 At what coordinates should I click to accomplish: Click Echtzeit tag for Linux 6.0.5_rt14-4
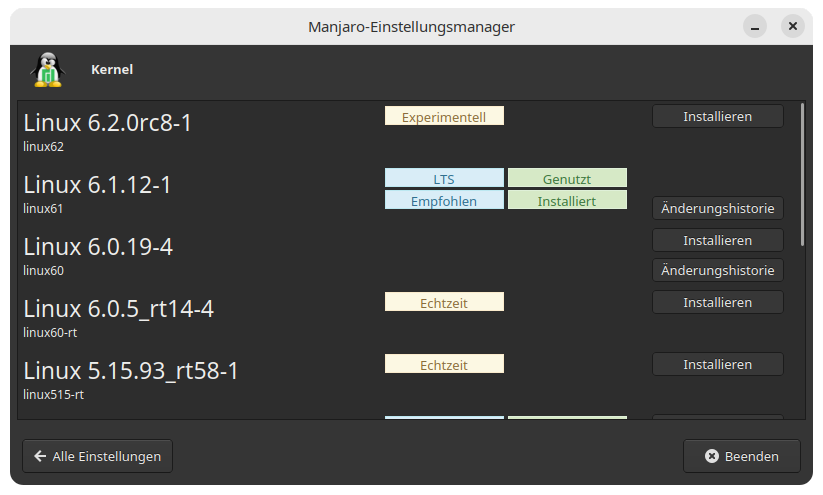pos(444,302)
